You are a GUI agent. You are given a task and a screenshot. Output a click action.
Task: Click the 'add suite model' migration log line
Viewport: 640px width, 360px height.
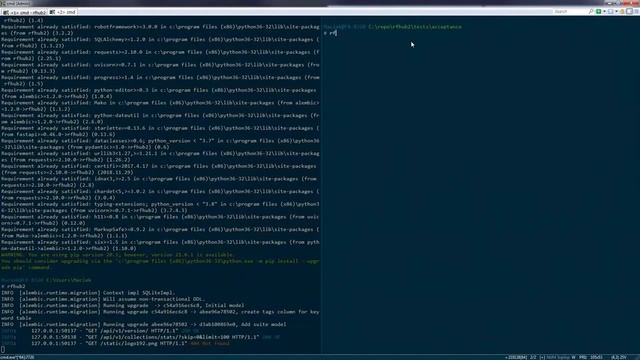point(144,324)
